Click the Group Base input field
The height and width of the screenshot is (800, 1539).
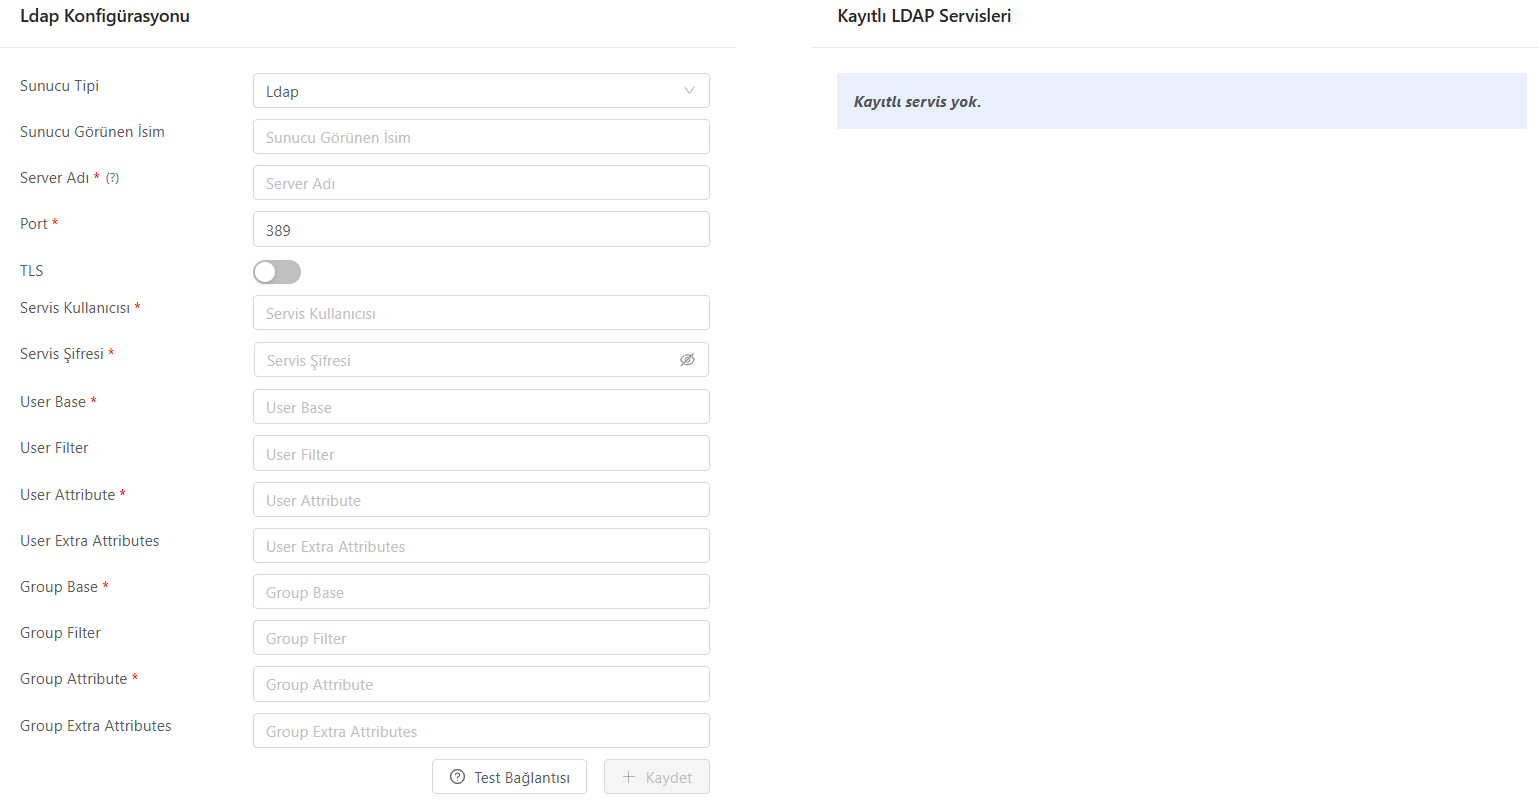(x=480, y=592)
